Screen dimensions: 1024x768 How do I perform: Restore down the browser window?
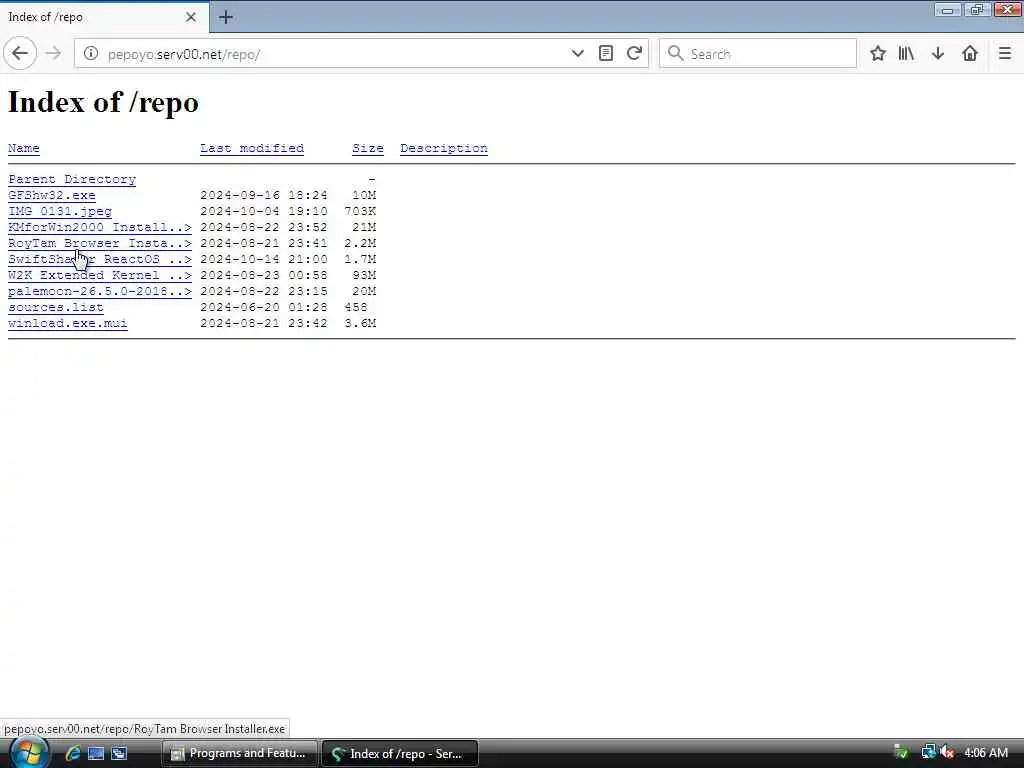click(x=977, y=10)
